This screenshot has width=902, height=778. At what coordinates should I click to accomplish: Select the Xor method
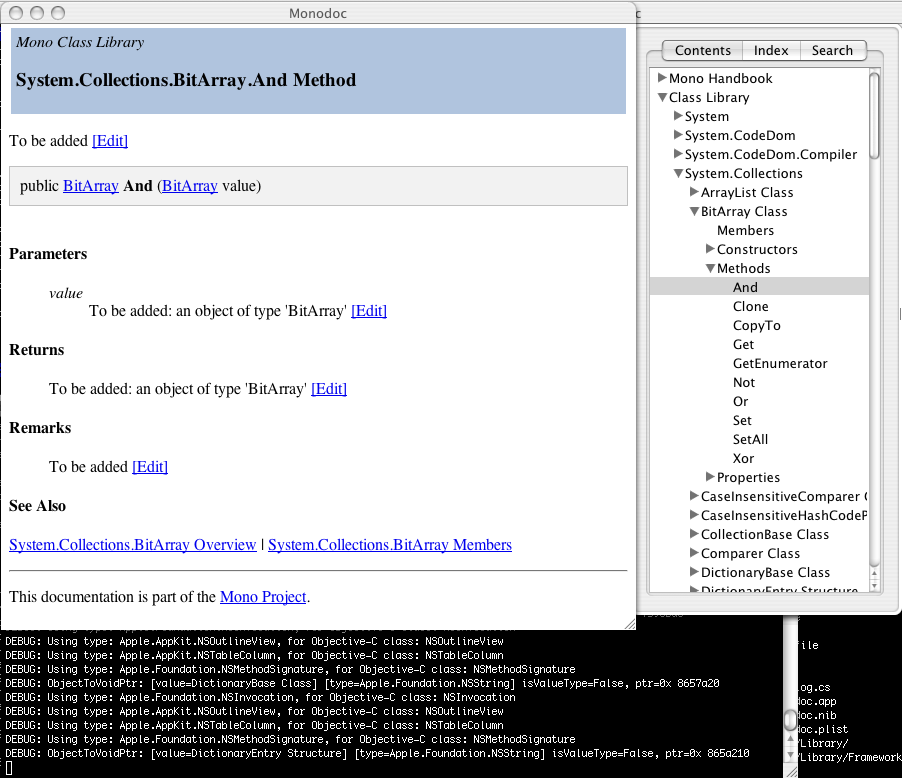(743, 458)
